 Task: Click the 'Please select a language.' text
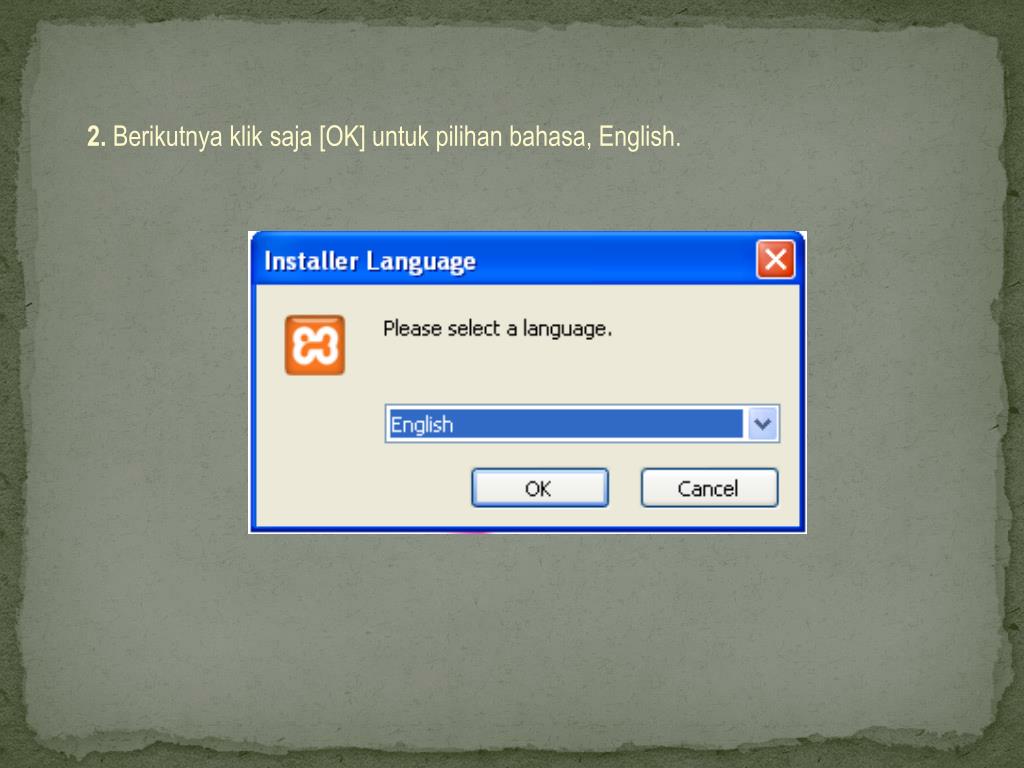point(498,328)
